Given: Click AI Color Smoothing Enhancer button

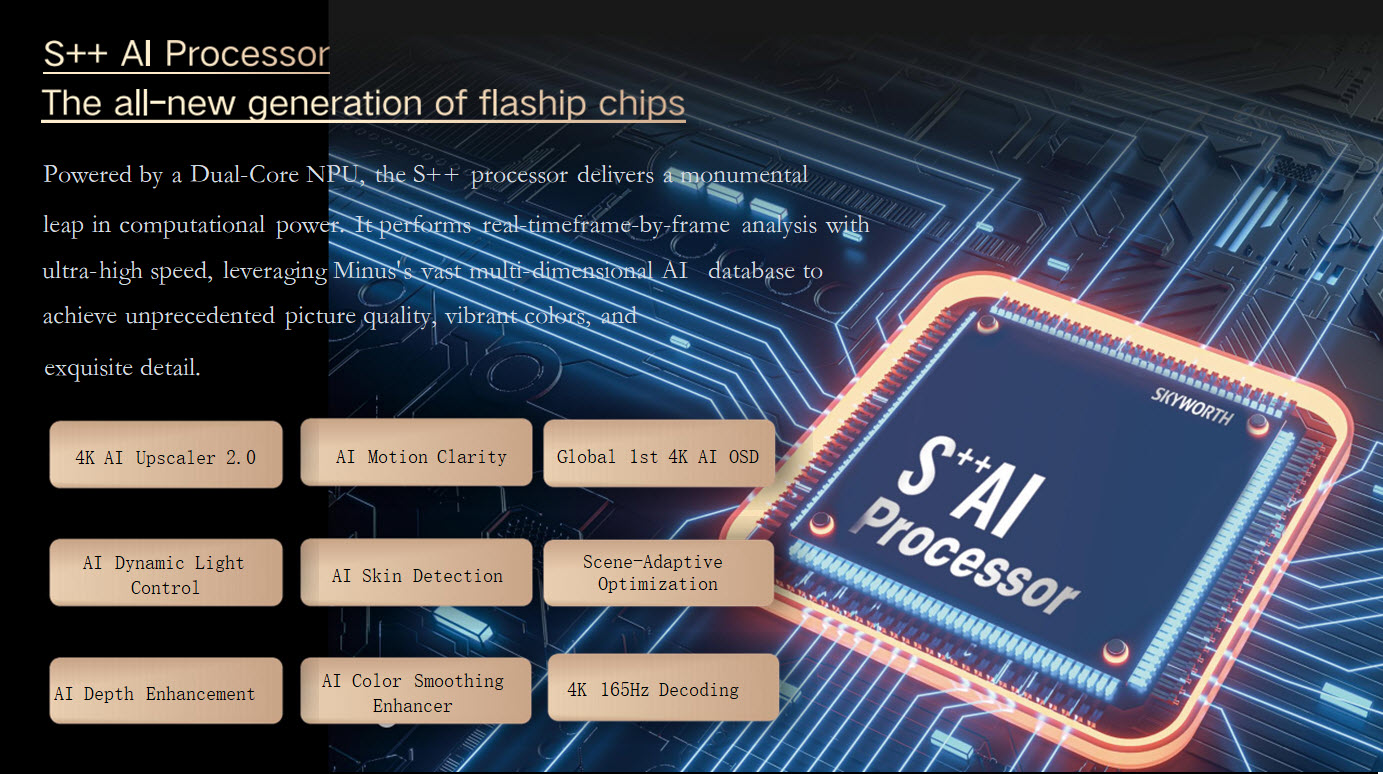Looking at the screenshot, I should (415, 692).
